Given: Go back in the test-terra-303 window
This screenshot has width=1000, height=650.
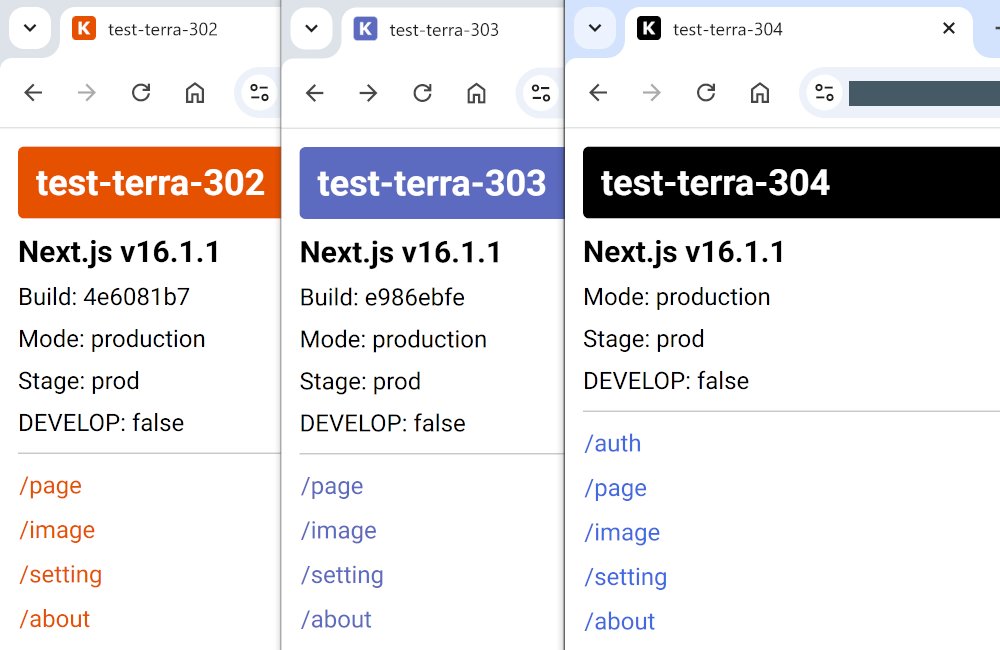Looking at the screenshot, I should [x=314, y=93].
